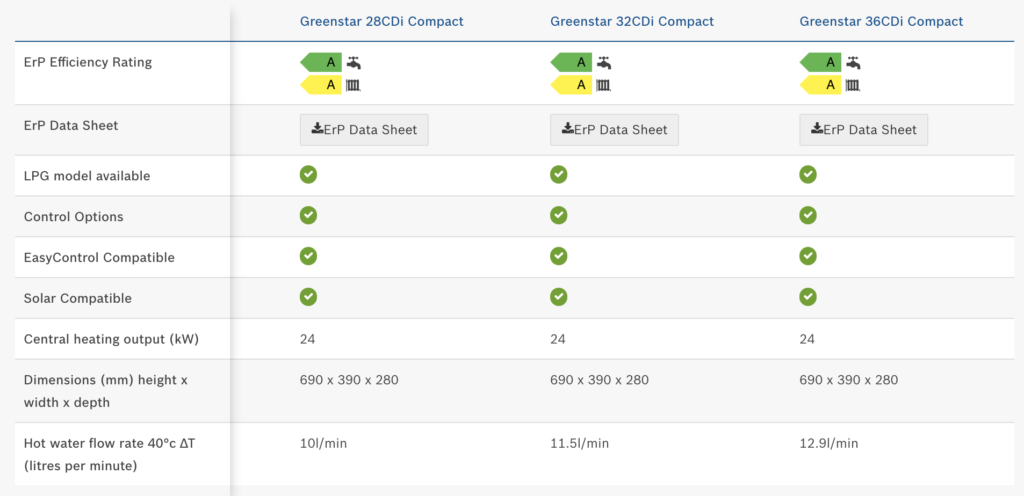
Task: Click the tap icon for 28CDi Compact
Action: click(x=353, y=63)
